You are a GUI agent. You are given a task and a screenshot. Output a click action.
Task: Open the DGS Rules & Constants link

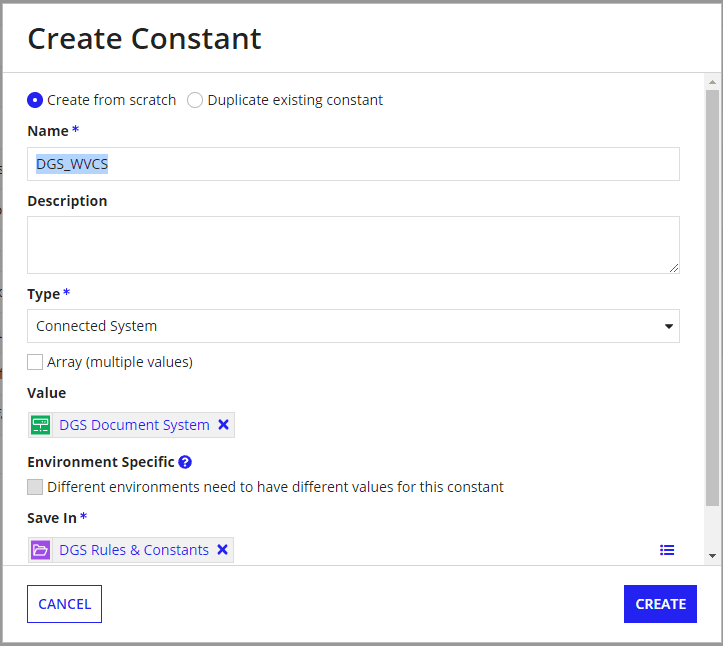(134, 550)
